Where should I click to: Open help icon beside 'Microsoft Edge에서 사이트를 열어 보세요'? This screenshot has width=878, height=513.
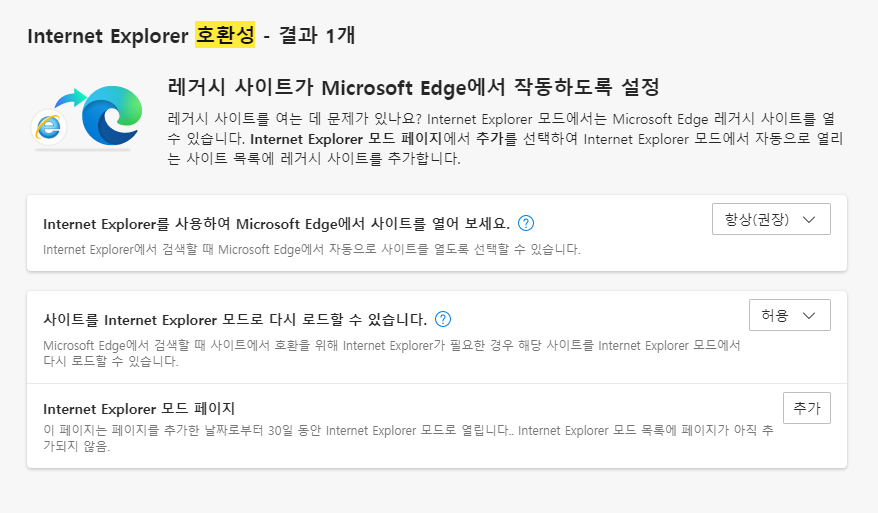tap(526, 223)
